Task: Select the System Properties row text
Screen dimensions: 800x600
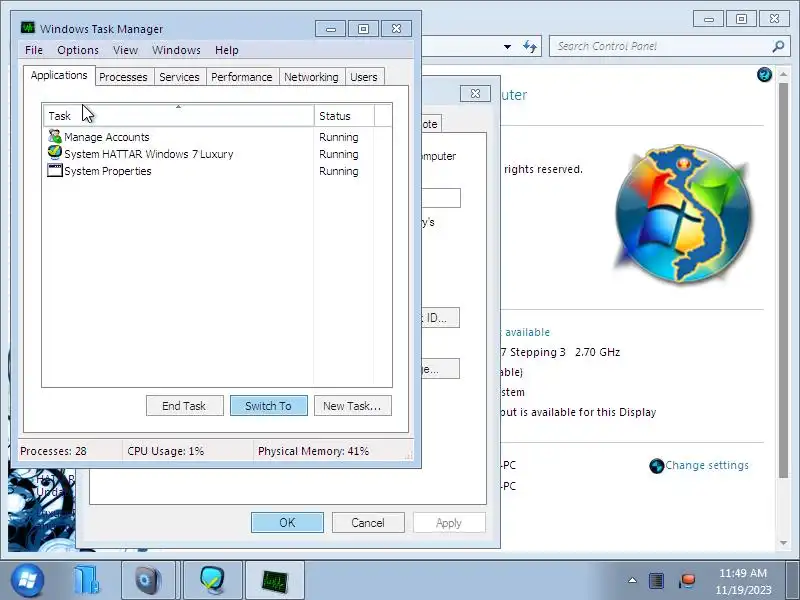Action: point(108,171)
